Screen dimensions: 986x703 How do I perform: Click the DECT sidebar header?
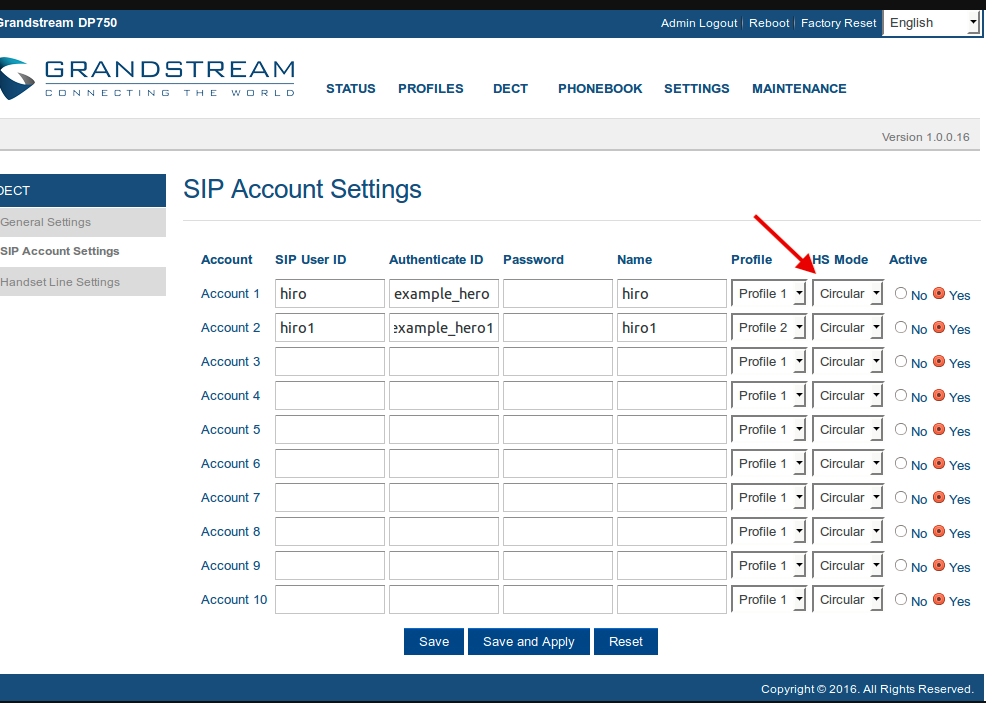pos(82,191)
